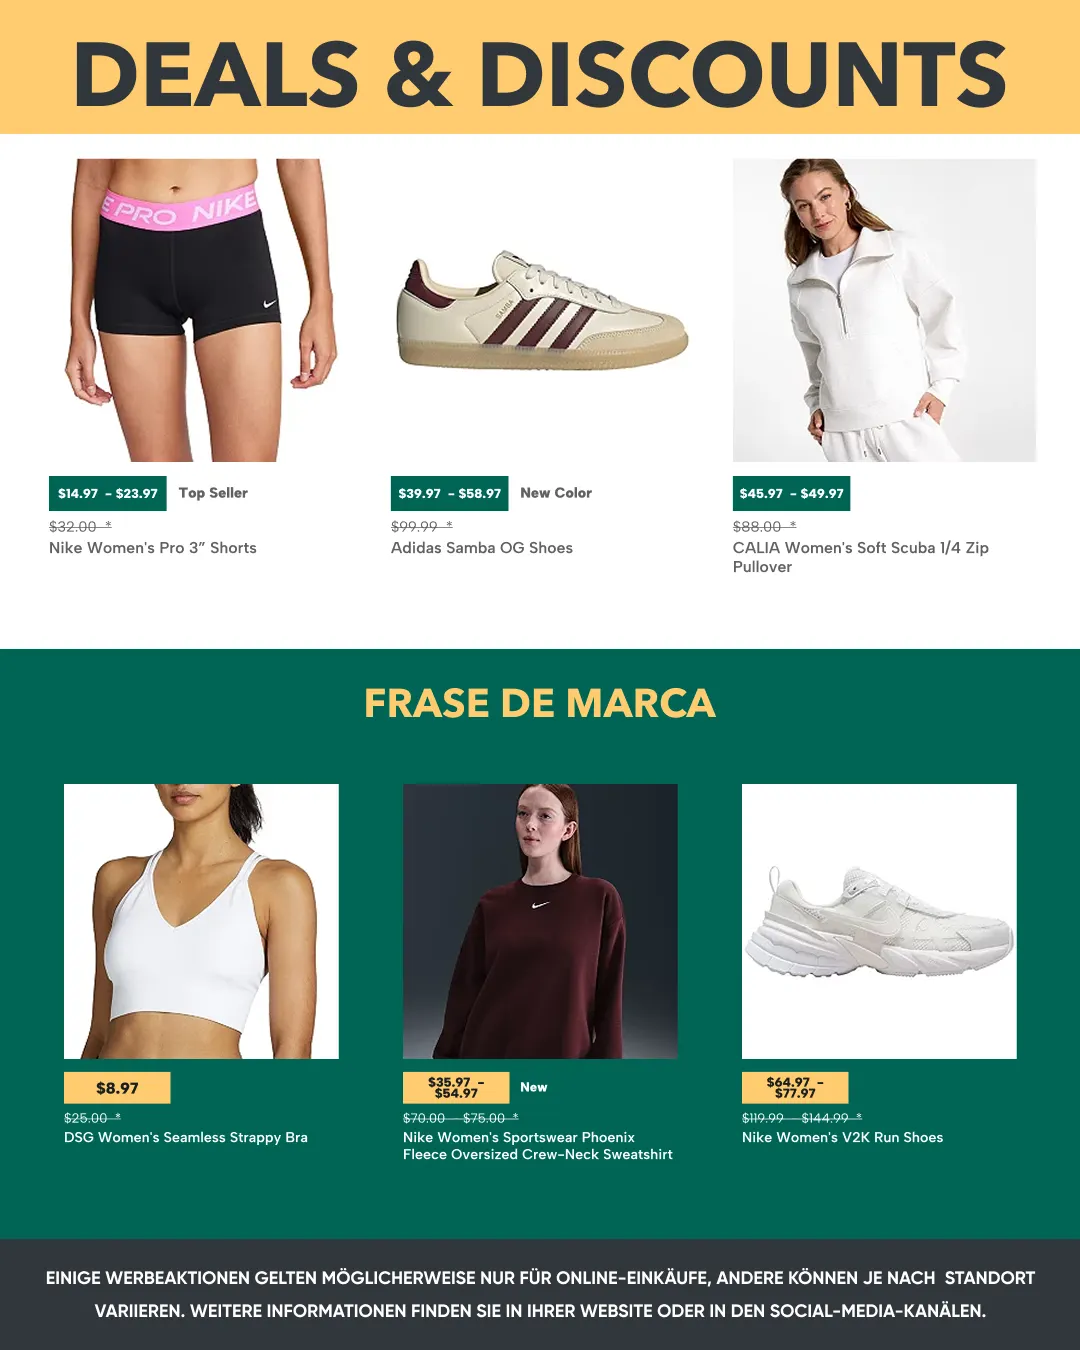
Task: Open DSG Women's Seamless Strappy Bra link
Action: 186,1138
